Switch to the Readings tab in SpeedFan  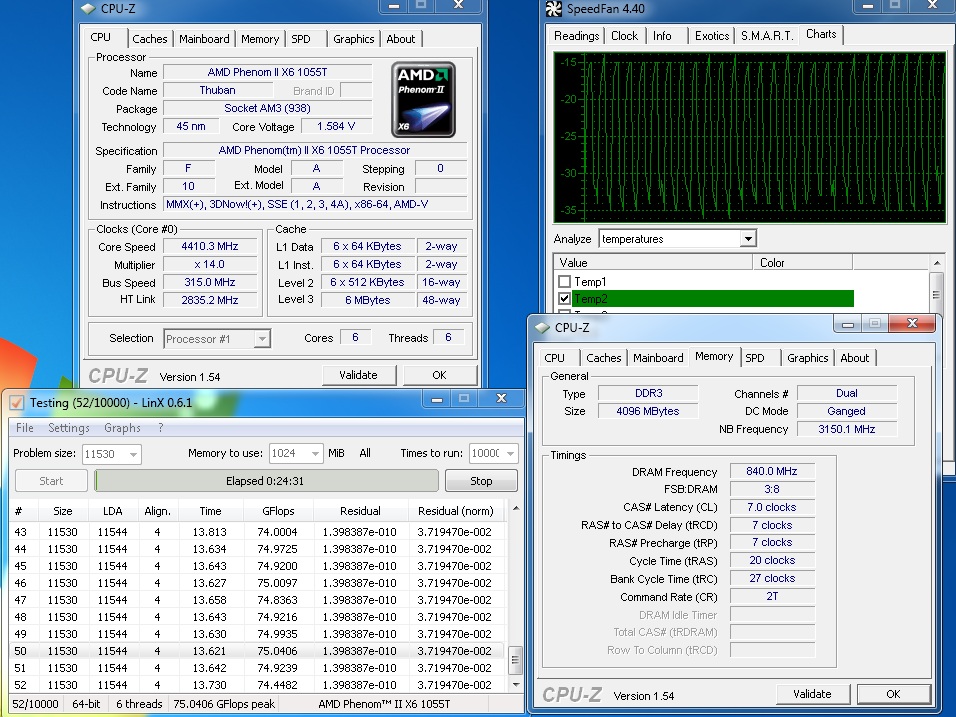(x=576, y=36)
